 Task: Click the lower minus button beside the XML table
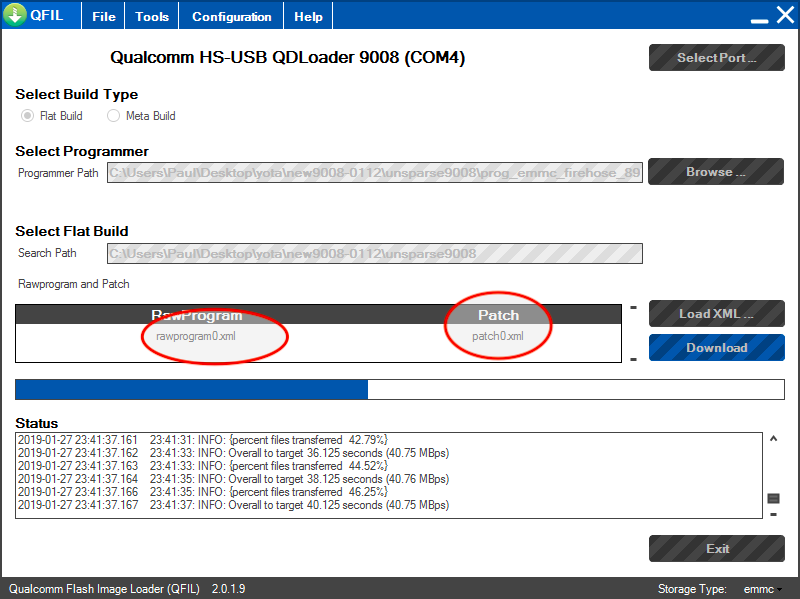[x=634, y=360]
